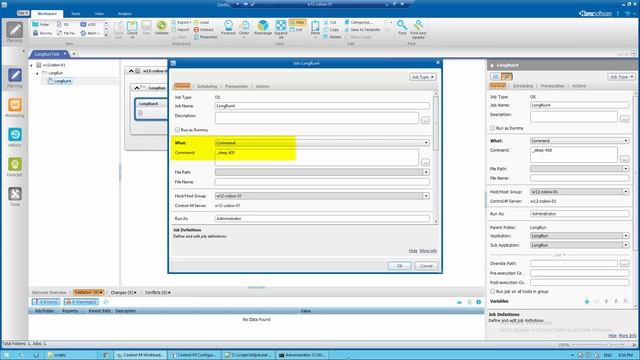Open the Command editor ellipsis button in dialog
Screen dimensions: 640x360
point(425,162)
